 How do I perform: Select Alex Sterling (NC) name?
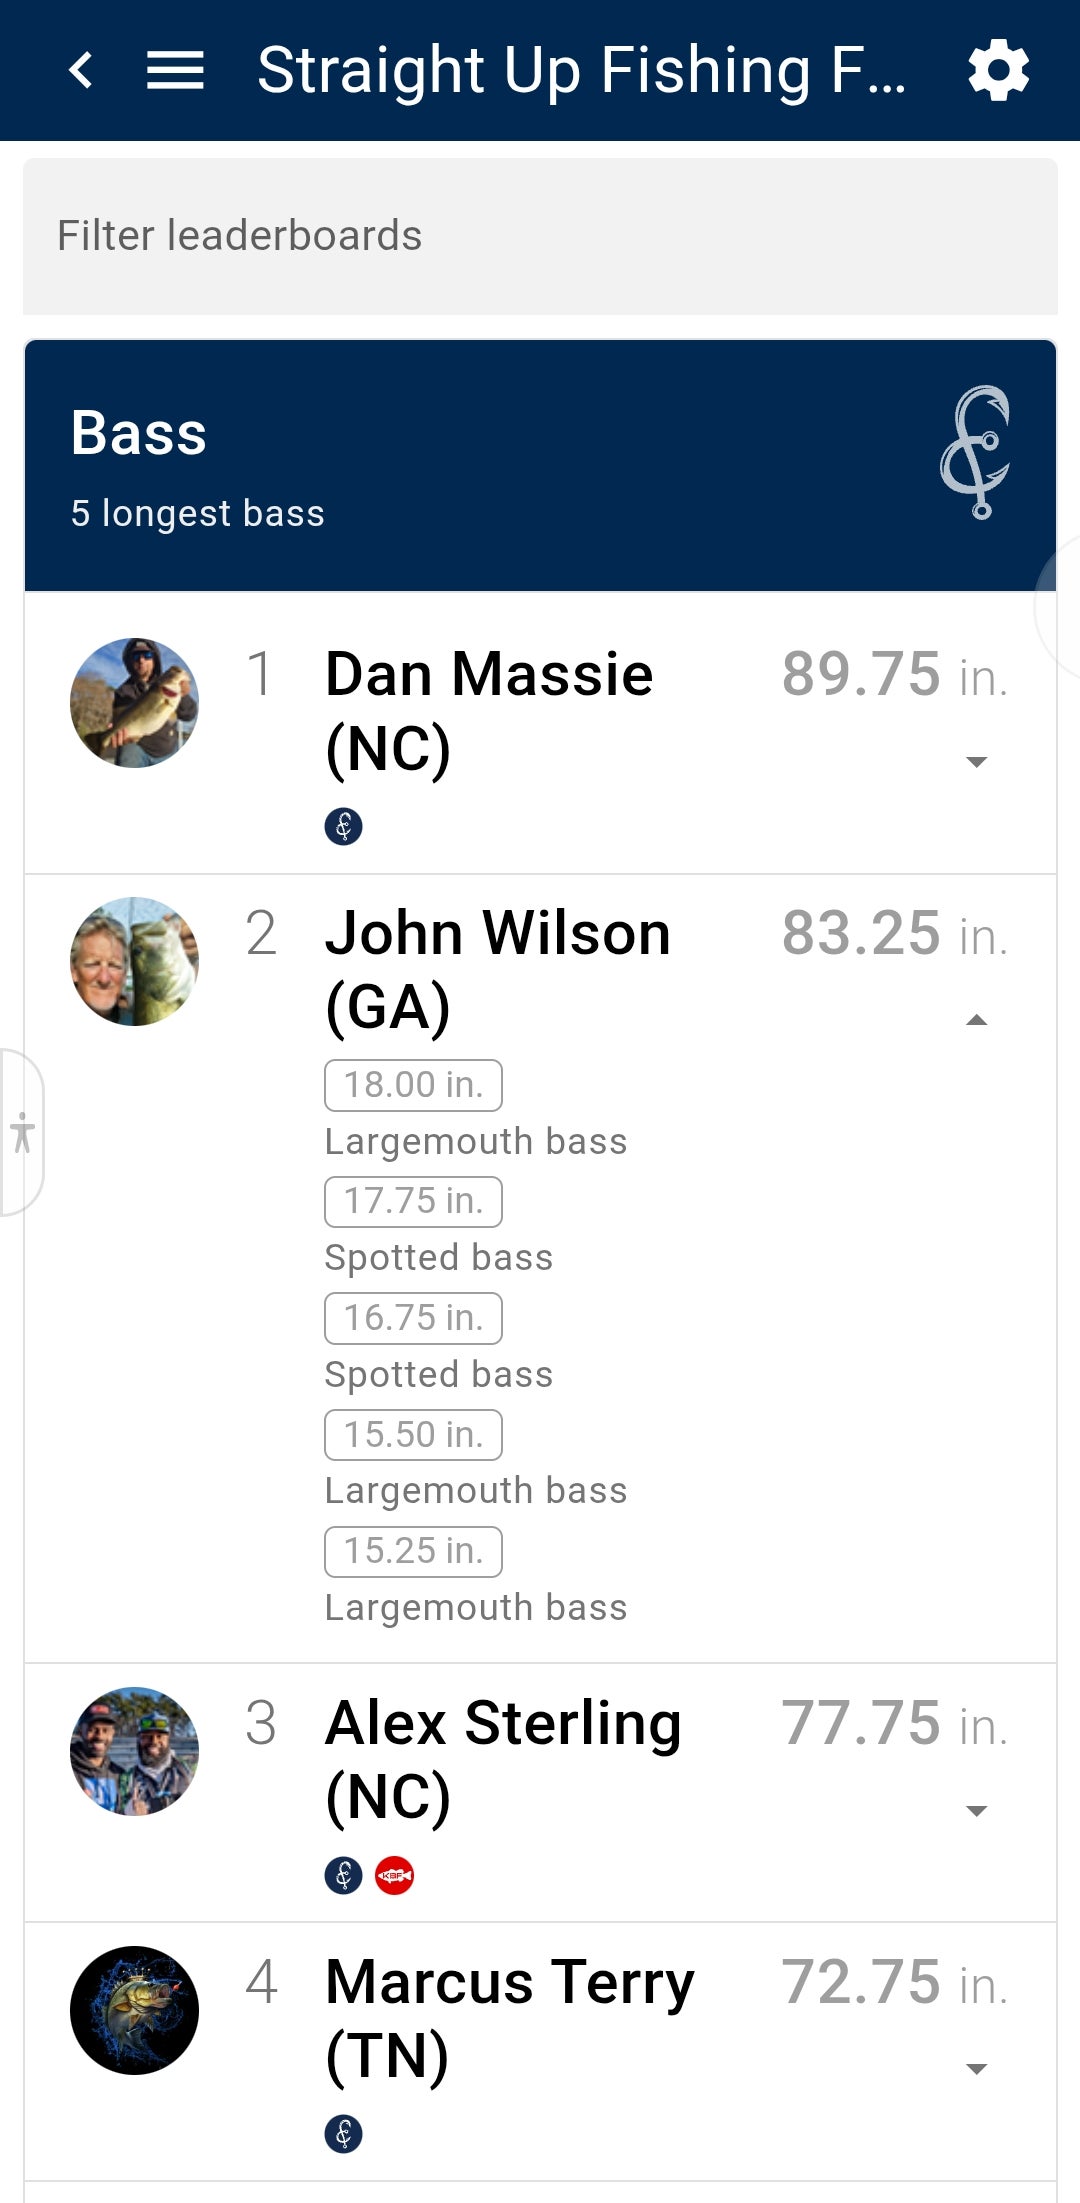coord(503,1760)
